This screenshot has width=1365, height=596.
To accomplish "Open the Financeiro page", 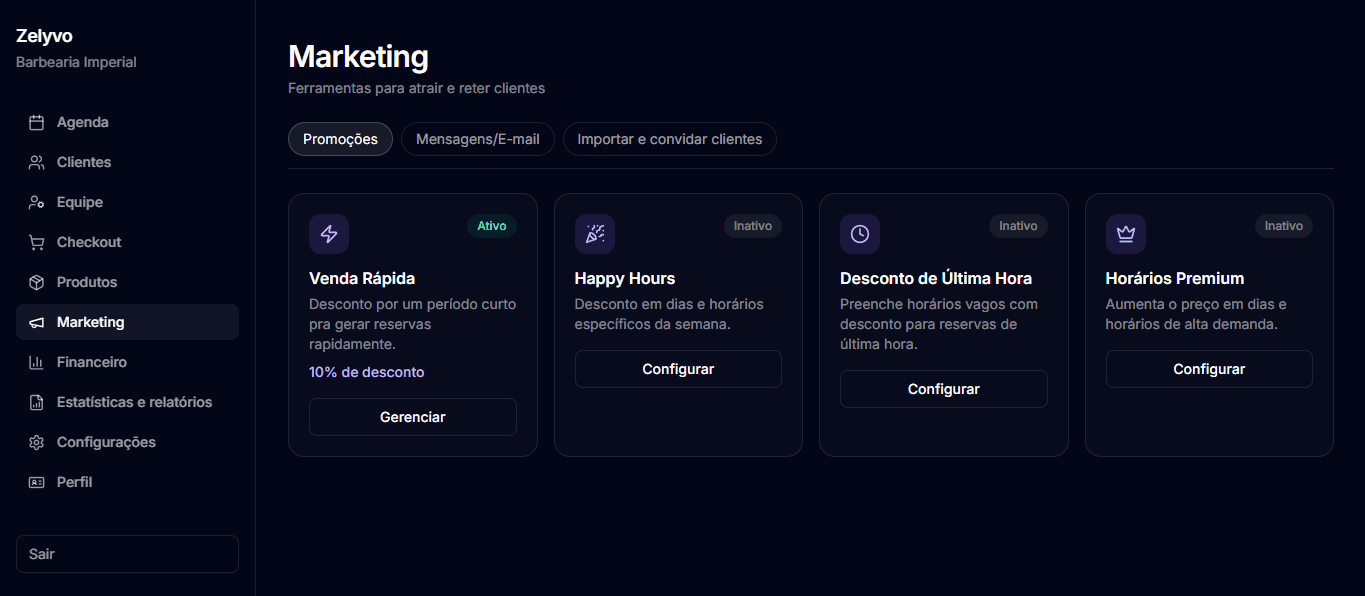I will 127,362.
